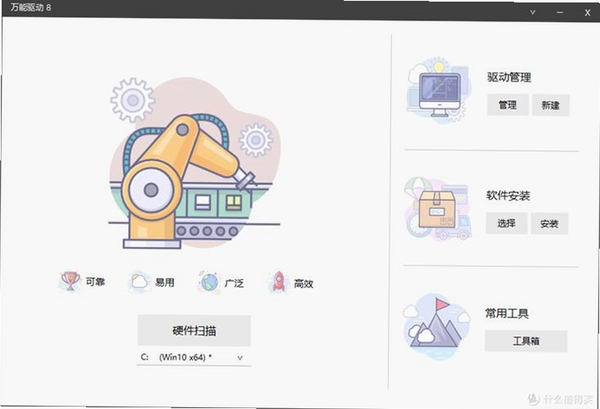Click the 万能驱动 8 window title
Viewport: 600px width, 409px height.
coord(31,7)
